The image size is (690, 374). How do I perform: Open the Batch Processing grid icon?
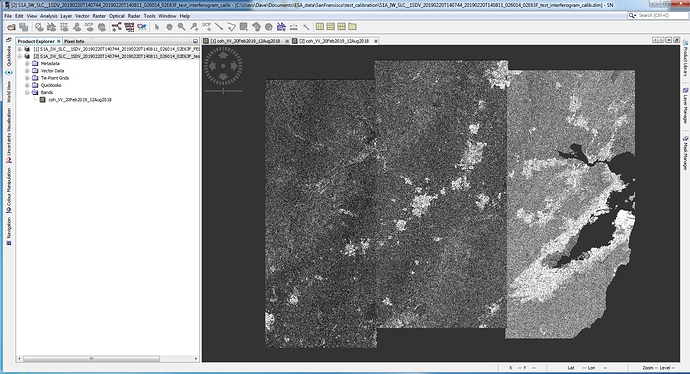129,27
